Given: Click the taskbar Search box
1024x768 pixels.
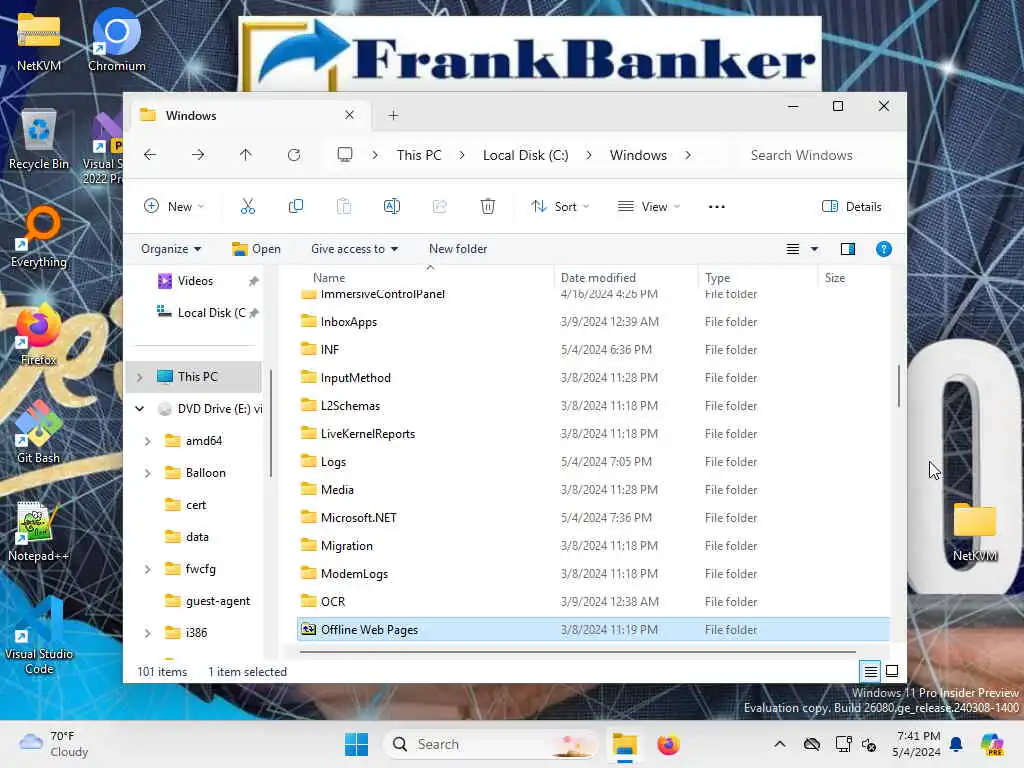Looking at the screenshot, I should tap(490, 744).
